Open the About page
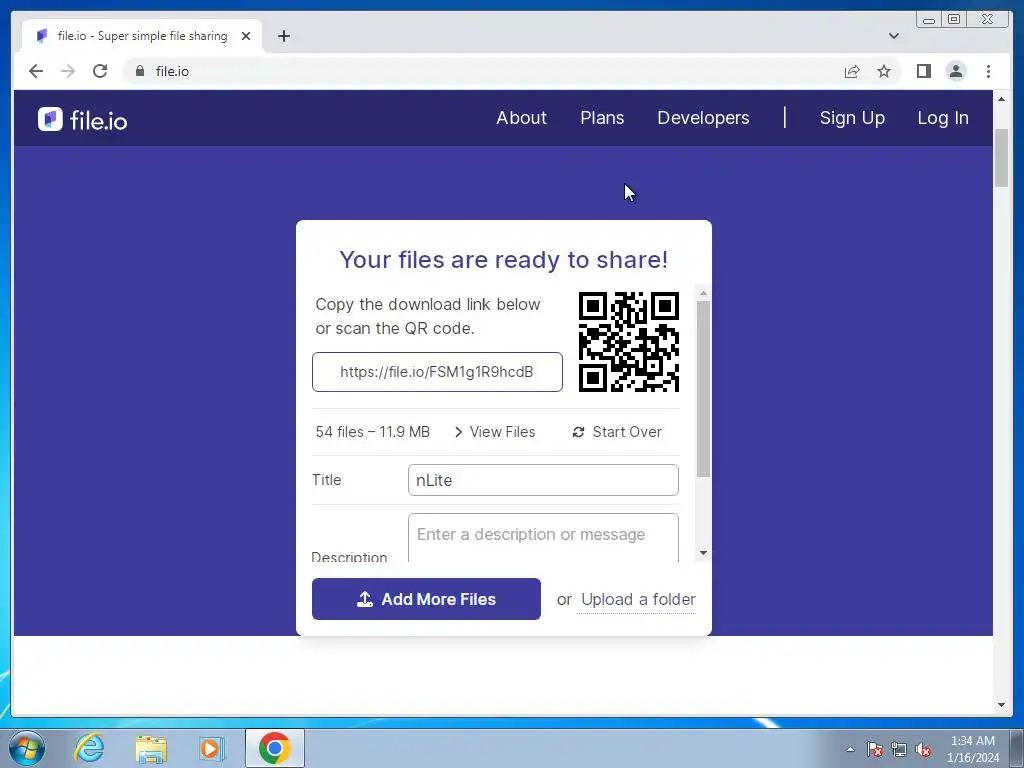Viewport: 1024px width, 768px height. [521, 118]
